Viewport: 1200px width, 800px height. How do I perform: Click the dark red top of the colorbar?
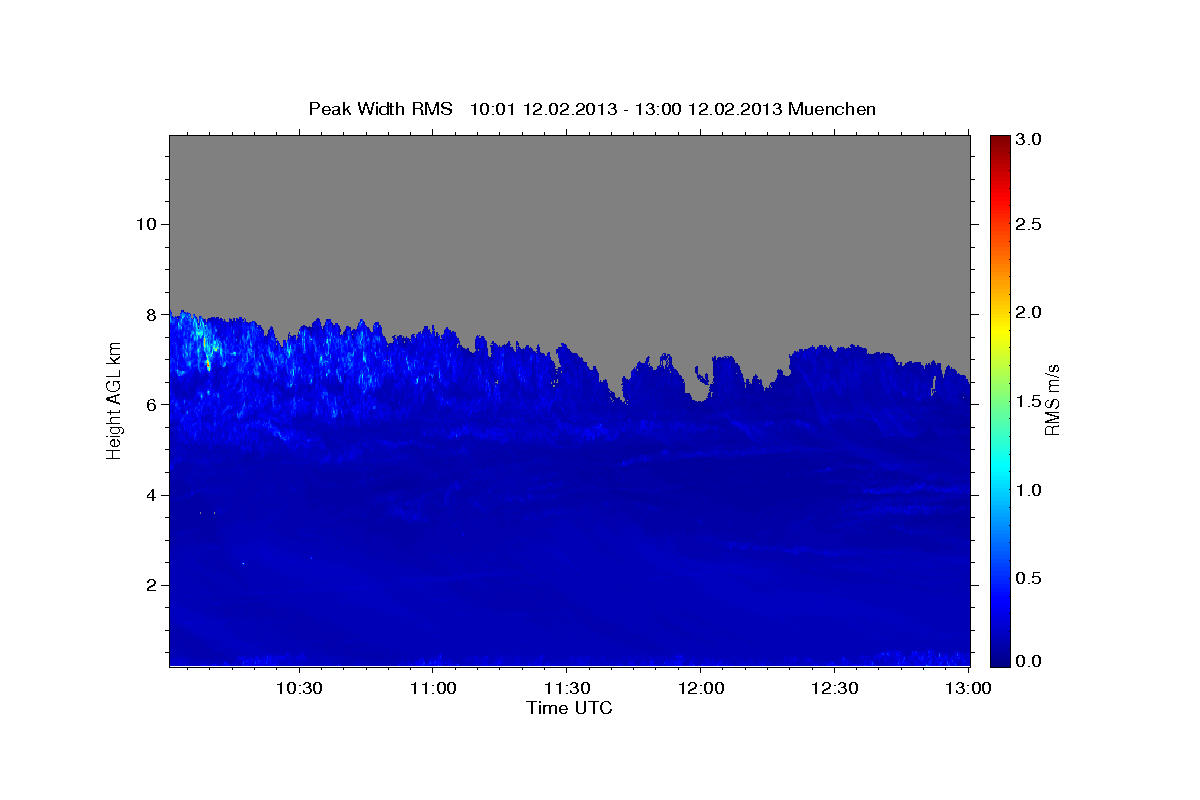999,143
